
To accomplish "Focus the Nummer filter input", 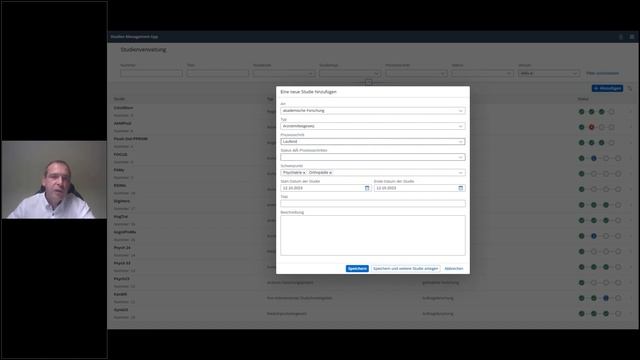I will tap(151, 73).
